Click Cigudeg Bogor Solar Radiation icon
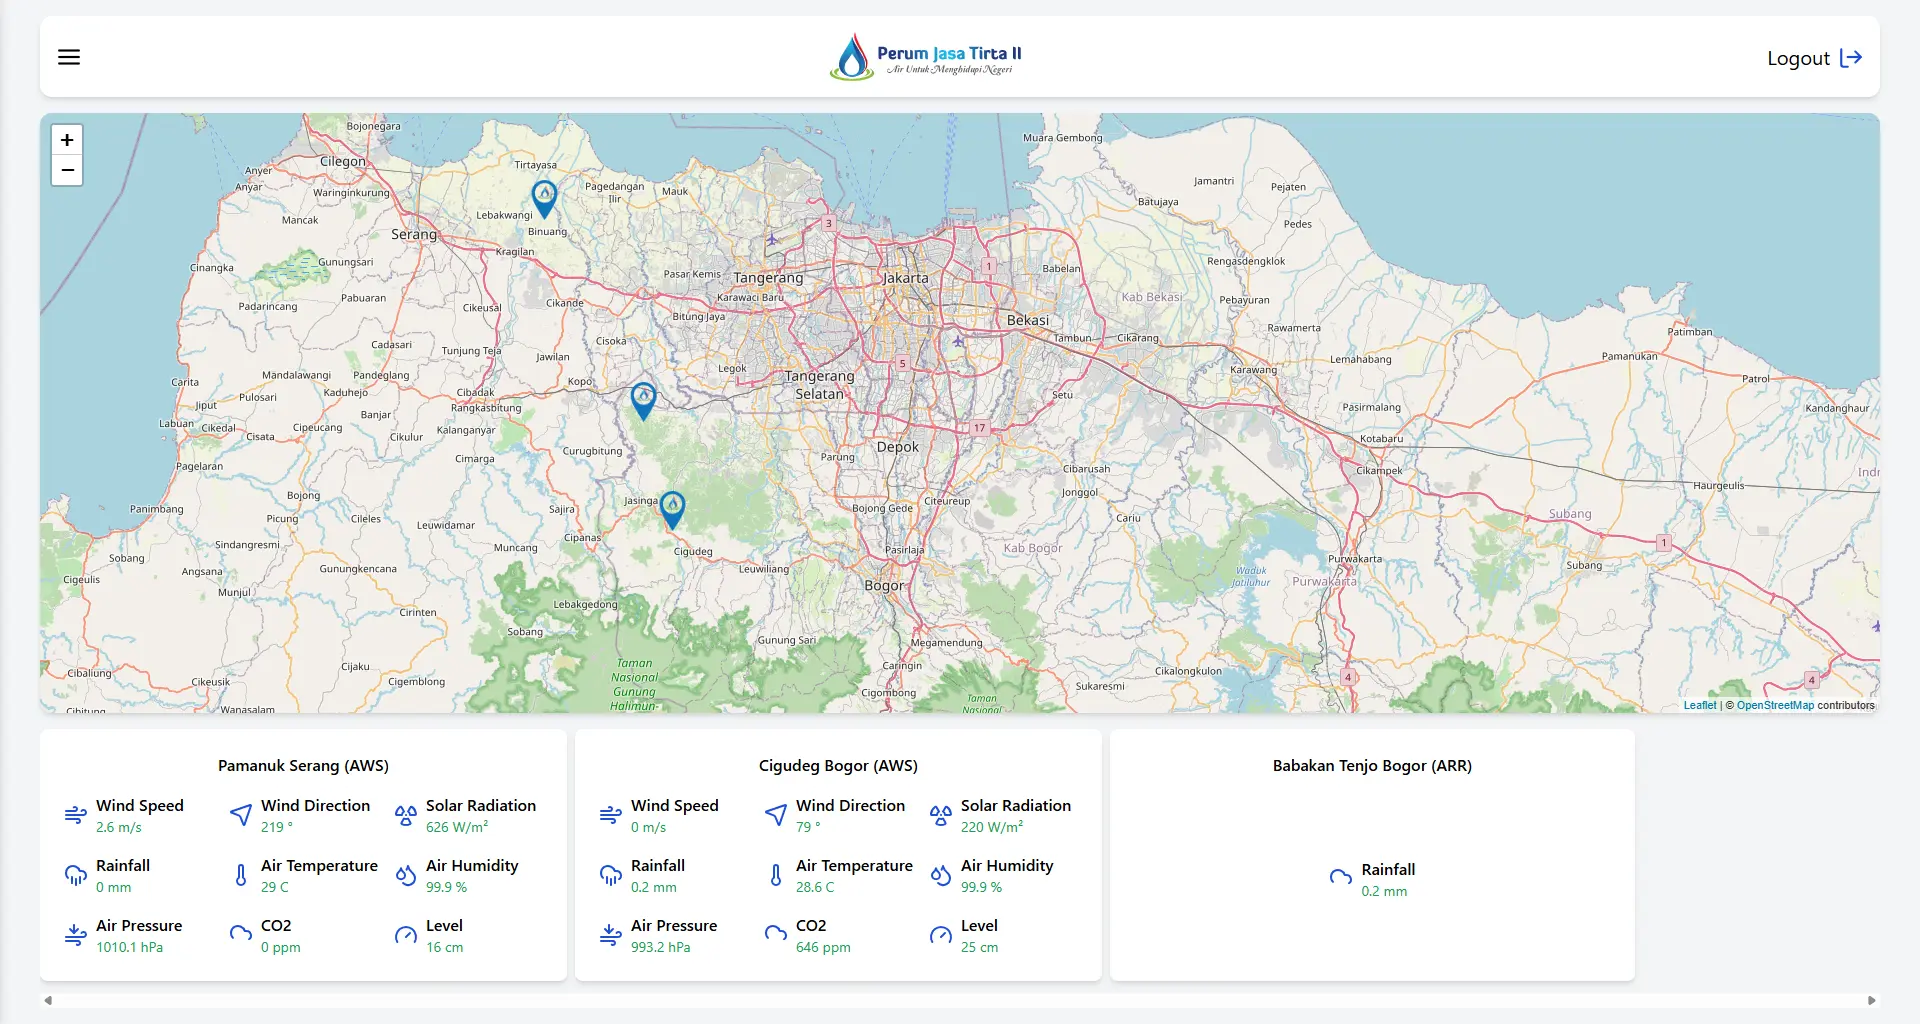Image resolution: width=1920 pixels, height=1024 pixels. (x=940, y=815)
